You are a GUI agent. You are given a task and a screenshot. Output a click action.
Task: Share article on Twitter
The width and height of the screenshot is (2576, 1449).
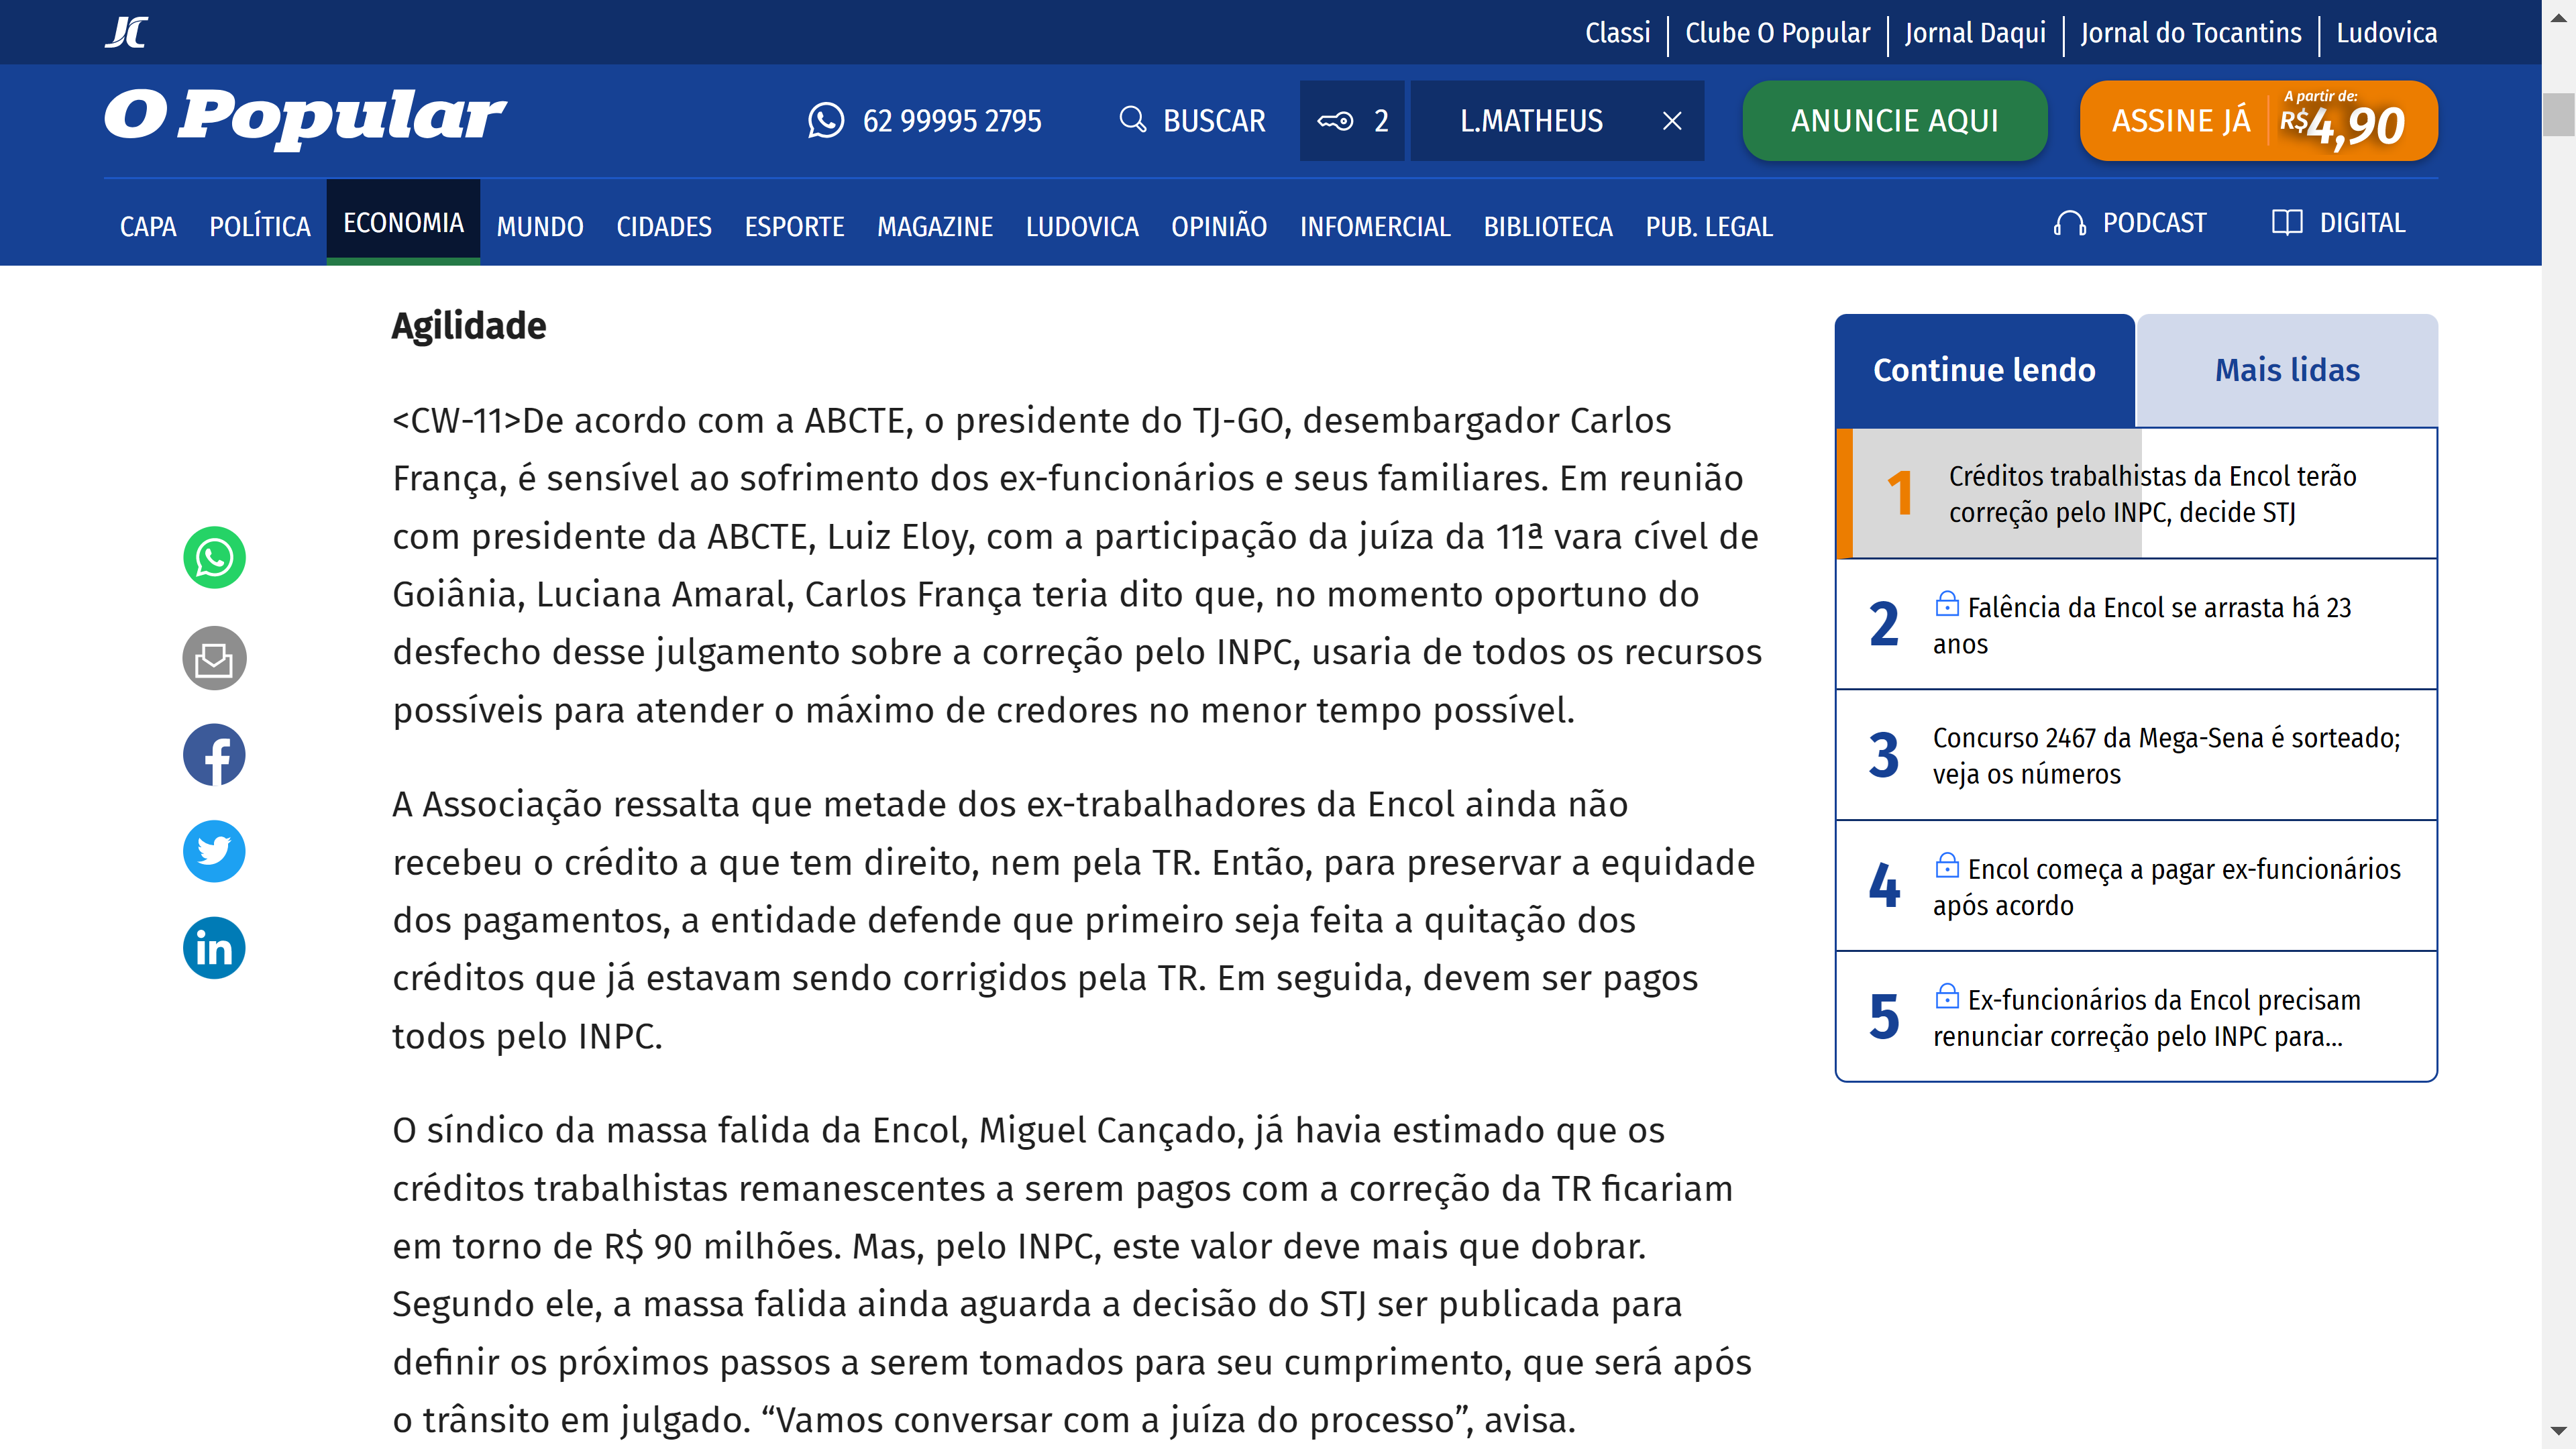pos(214,851)
